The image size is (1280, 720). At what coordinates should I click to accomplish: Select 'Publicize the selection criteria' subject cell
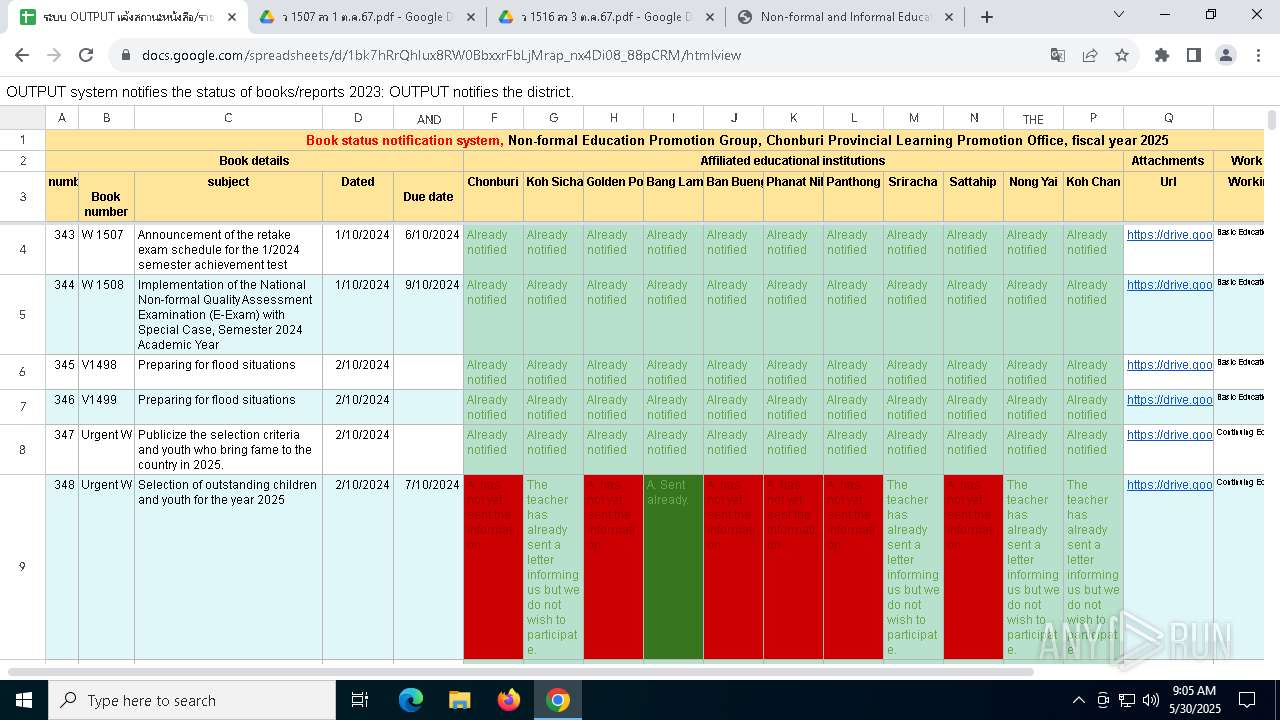pos(228,450)
